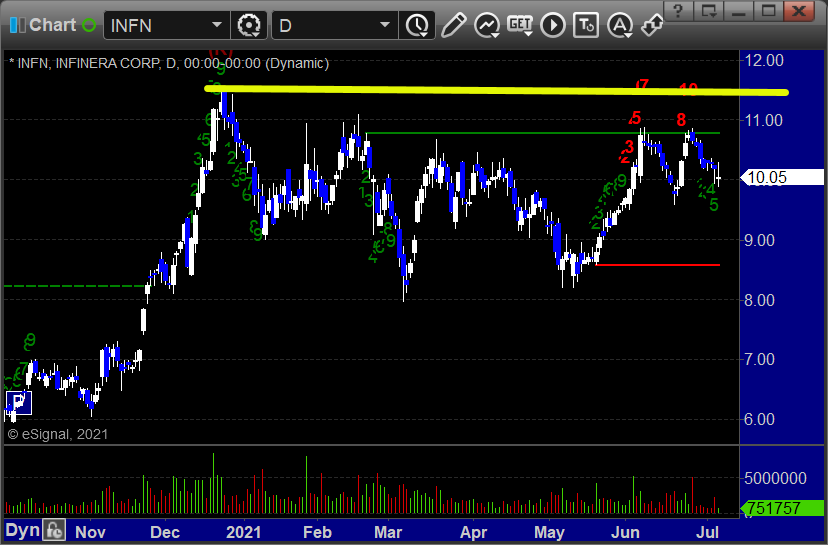Click the P marker icon on chart
Image resolution: width=828 pixels, height=545 pixels.
(18, 403)
